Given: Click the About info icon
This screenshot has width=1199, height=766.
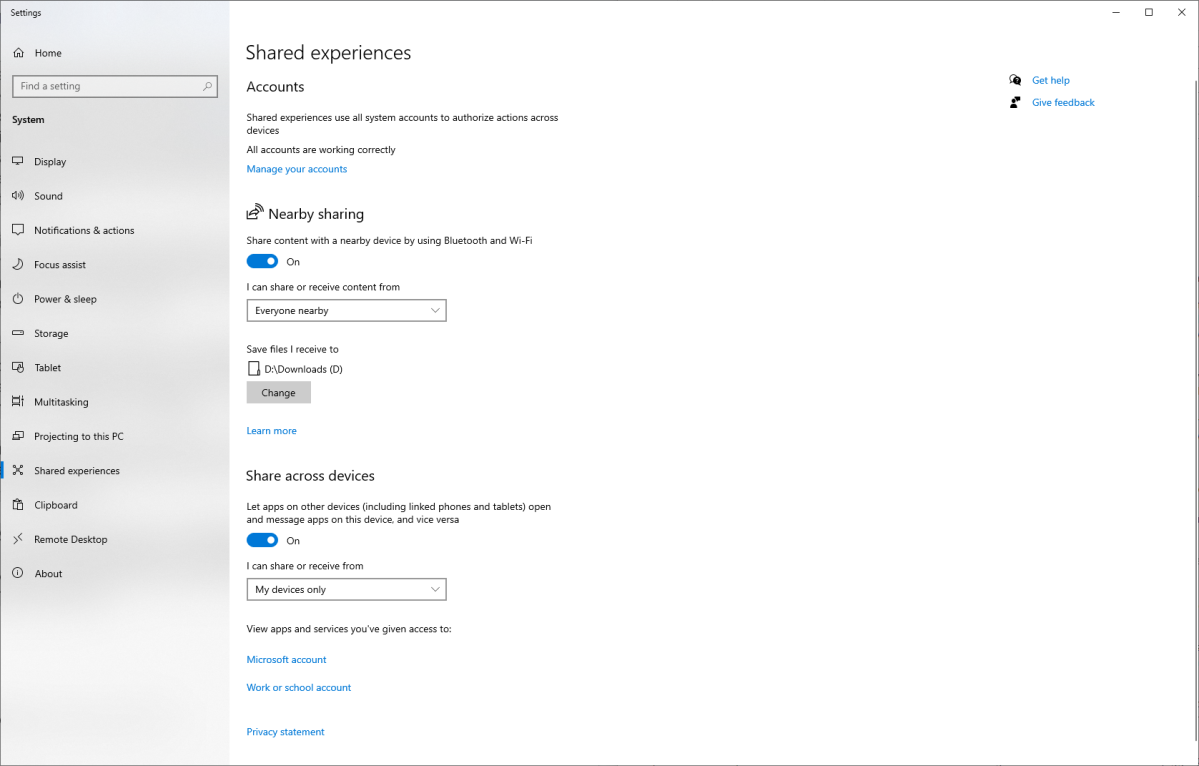Looking at the screenshot, I should click(x=18, y=573).
